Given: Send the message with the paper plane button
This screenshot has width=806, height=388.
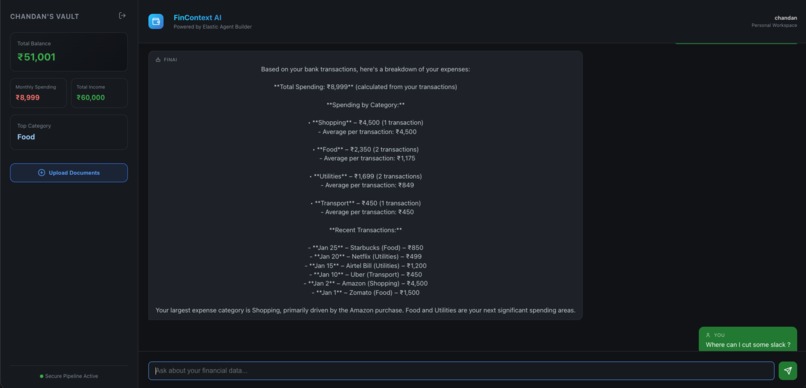Looking at the screenshot, I should coord(787,371).
